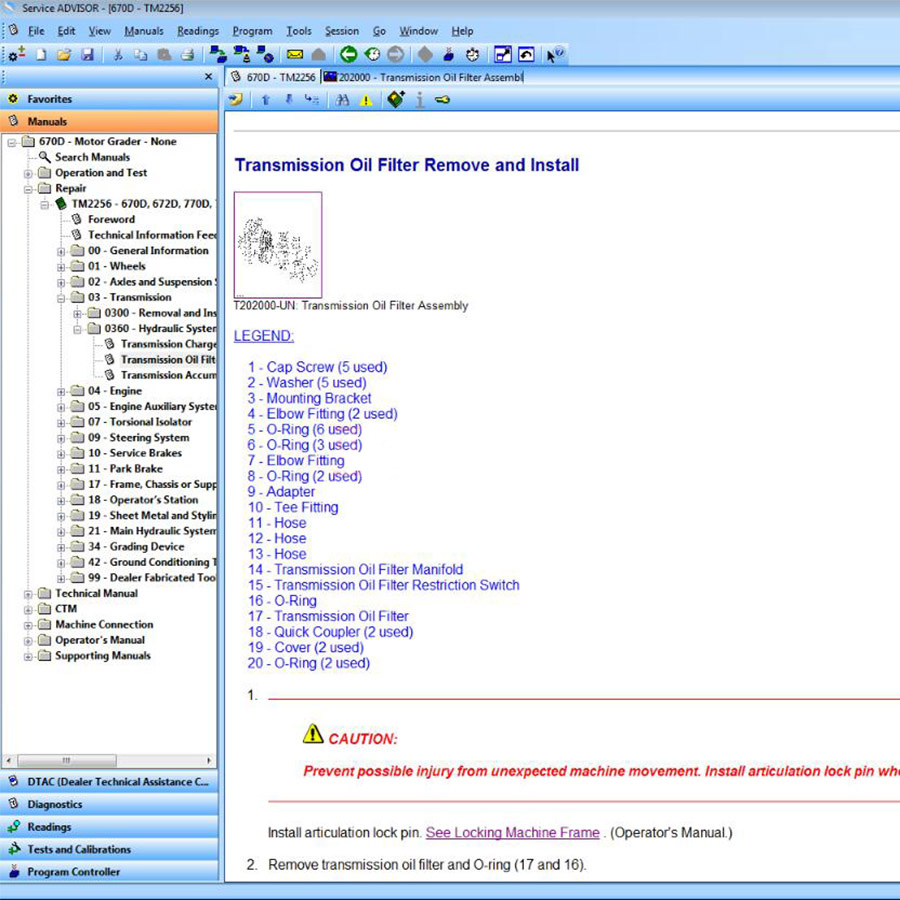Screen dimensions: 900x900
Task: Open the Tools menu
Action: coord(299,31)
